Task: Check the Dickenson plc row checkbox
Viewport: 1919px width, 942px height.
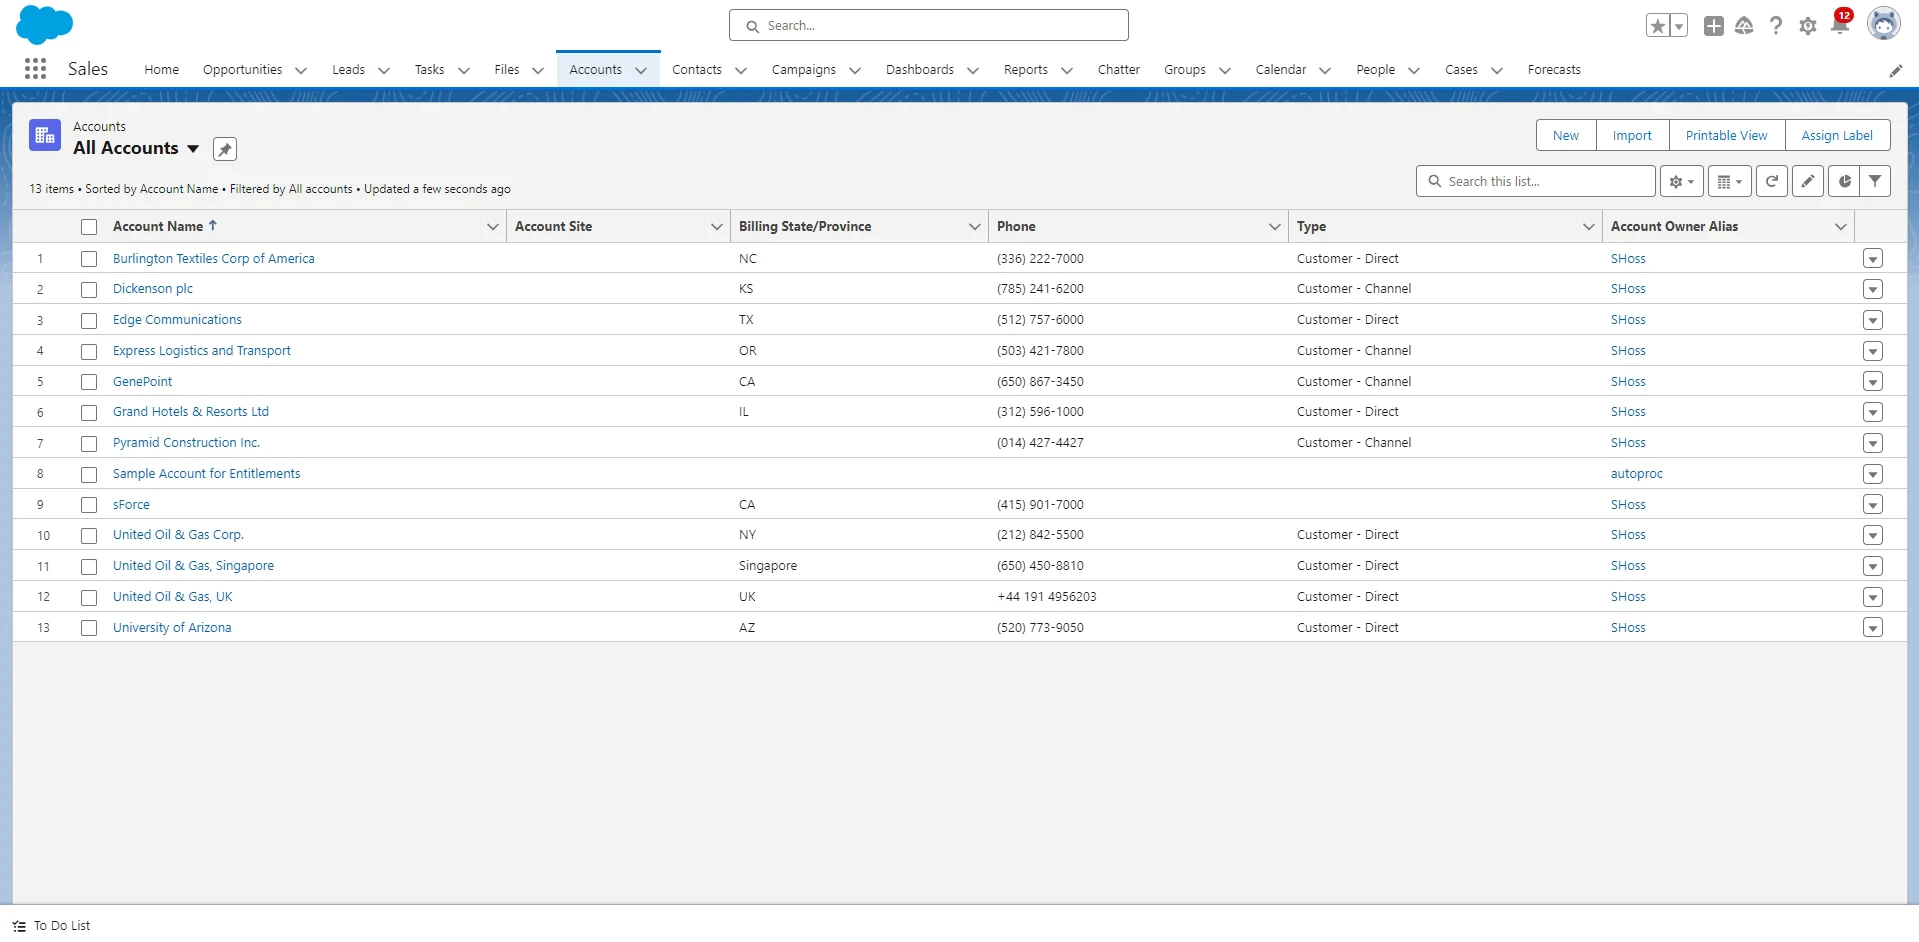Action: pos(89,290)
